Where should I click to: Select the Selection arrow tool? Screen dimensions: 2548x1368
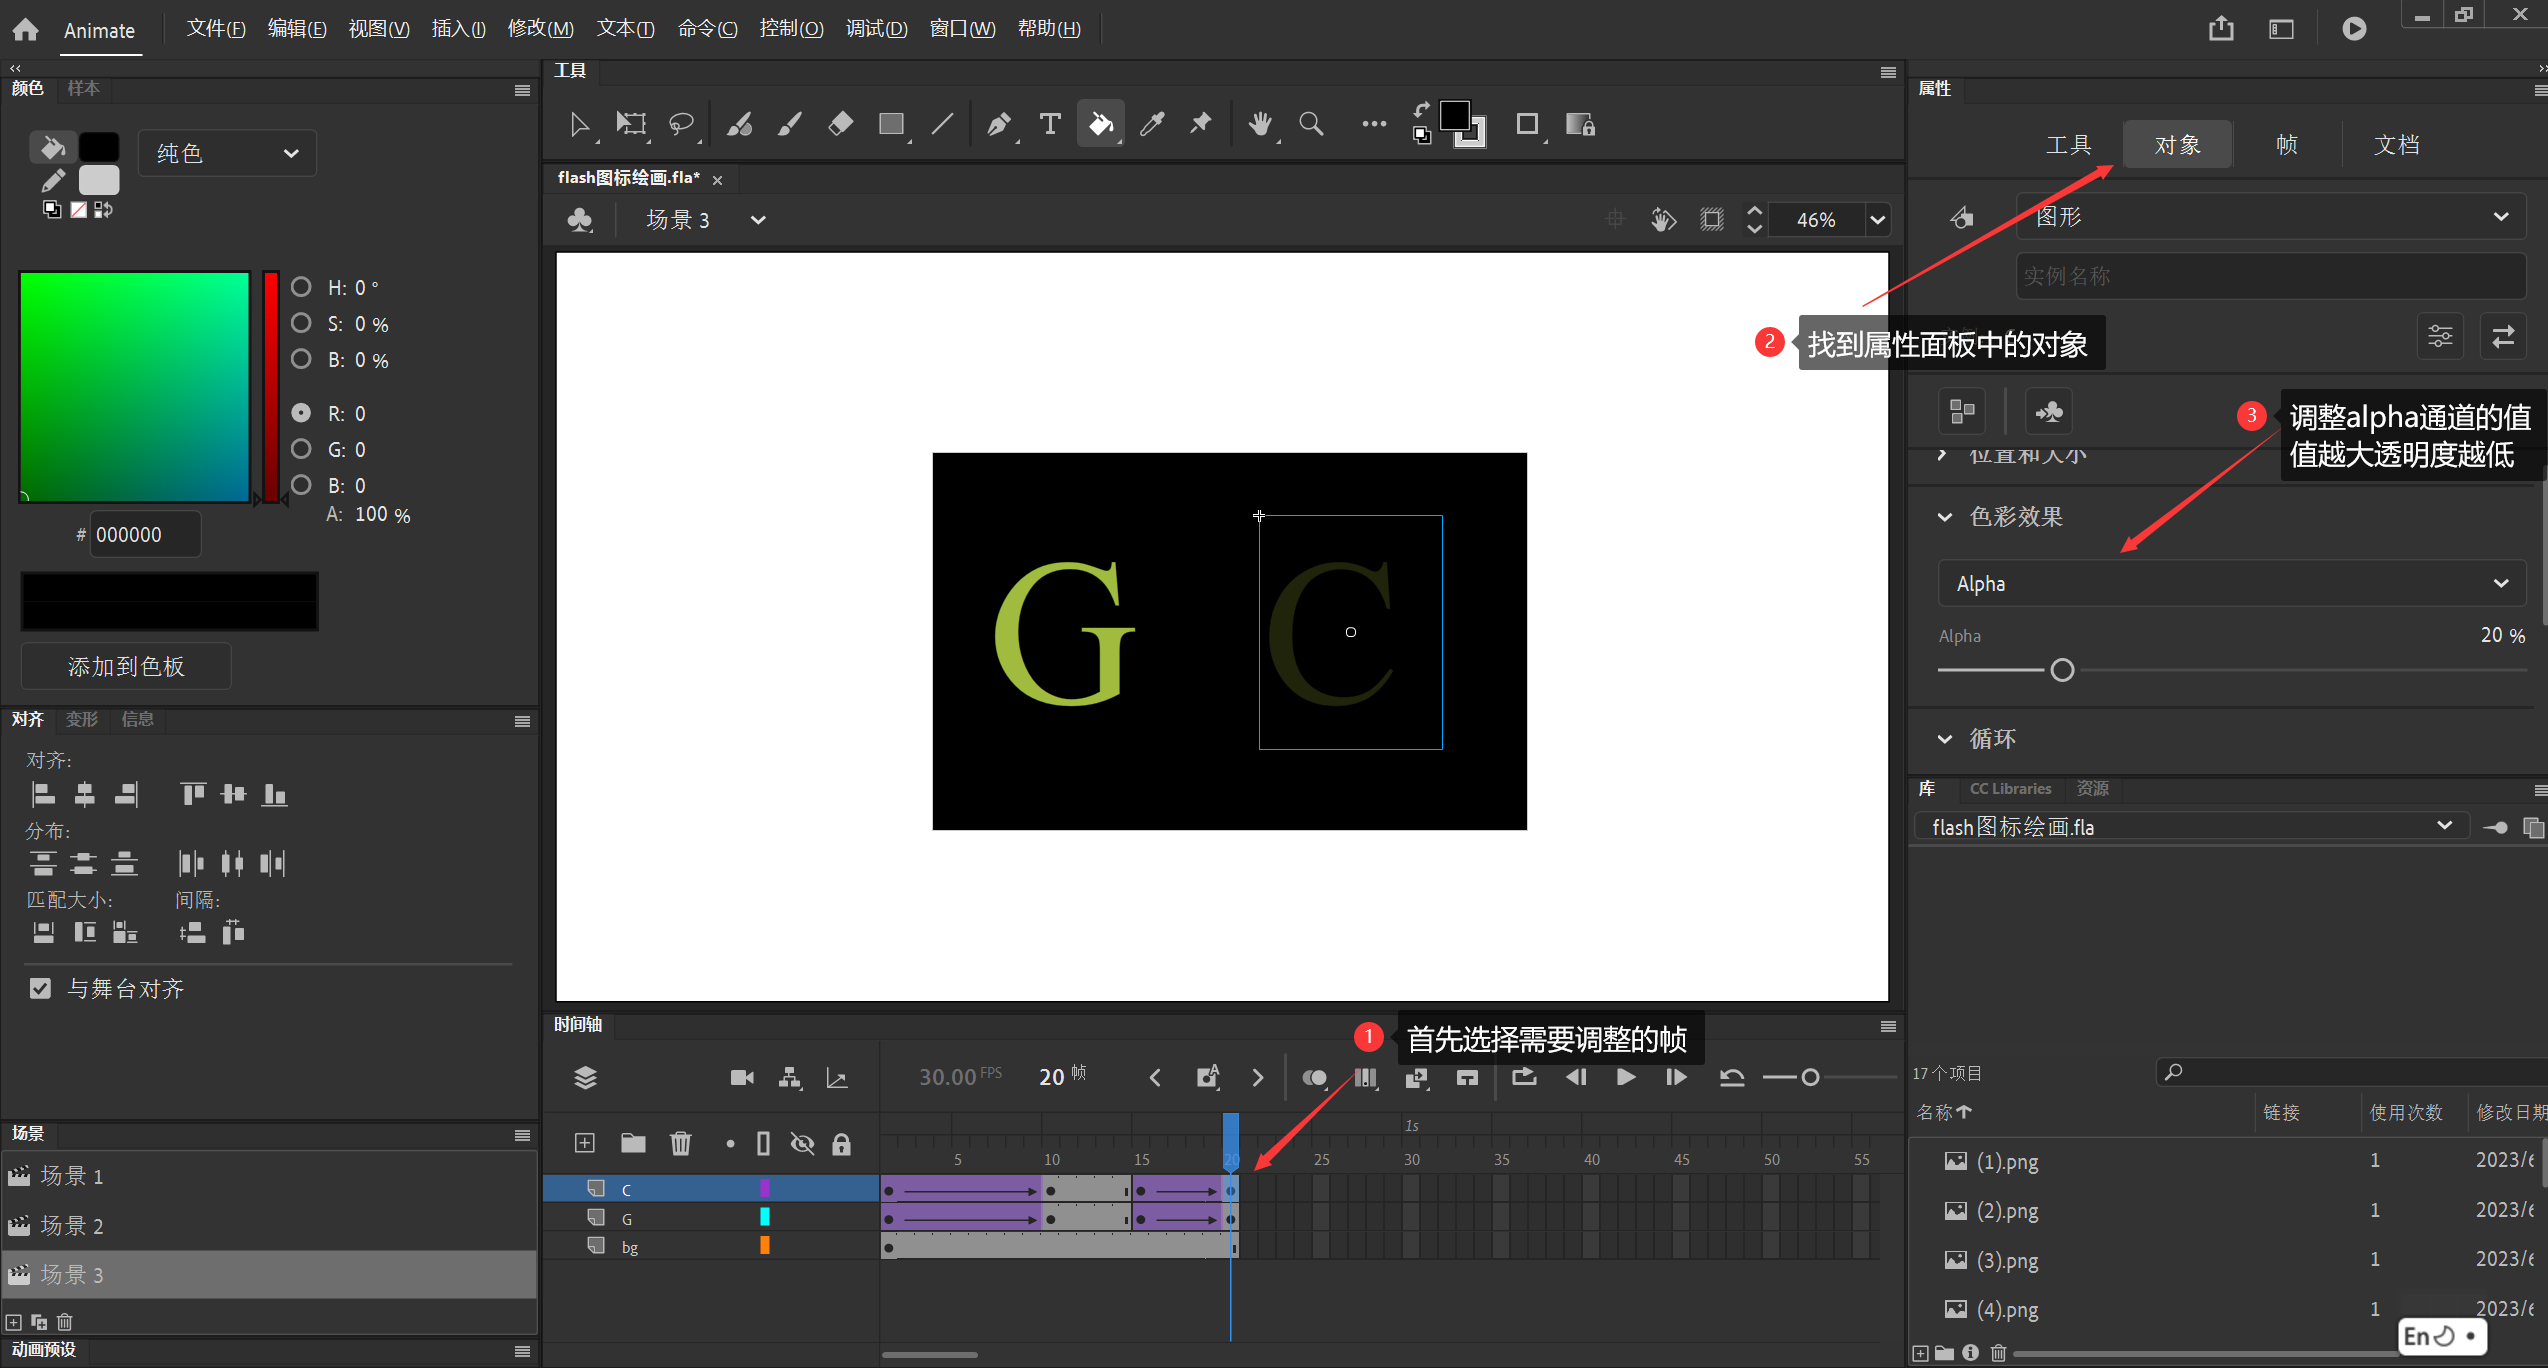579,124
